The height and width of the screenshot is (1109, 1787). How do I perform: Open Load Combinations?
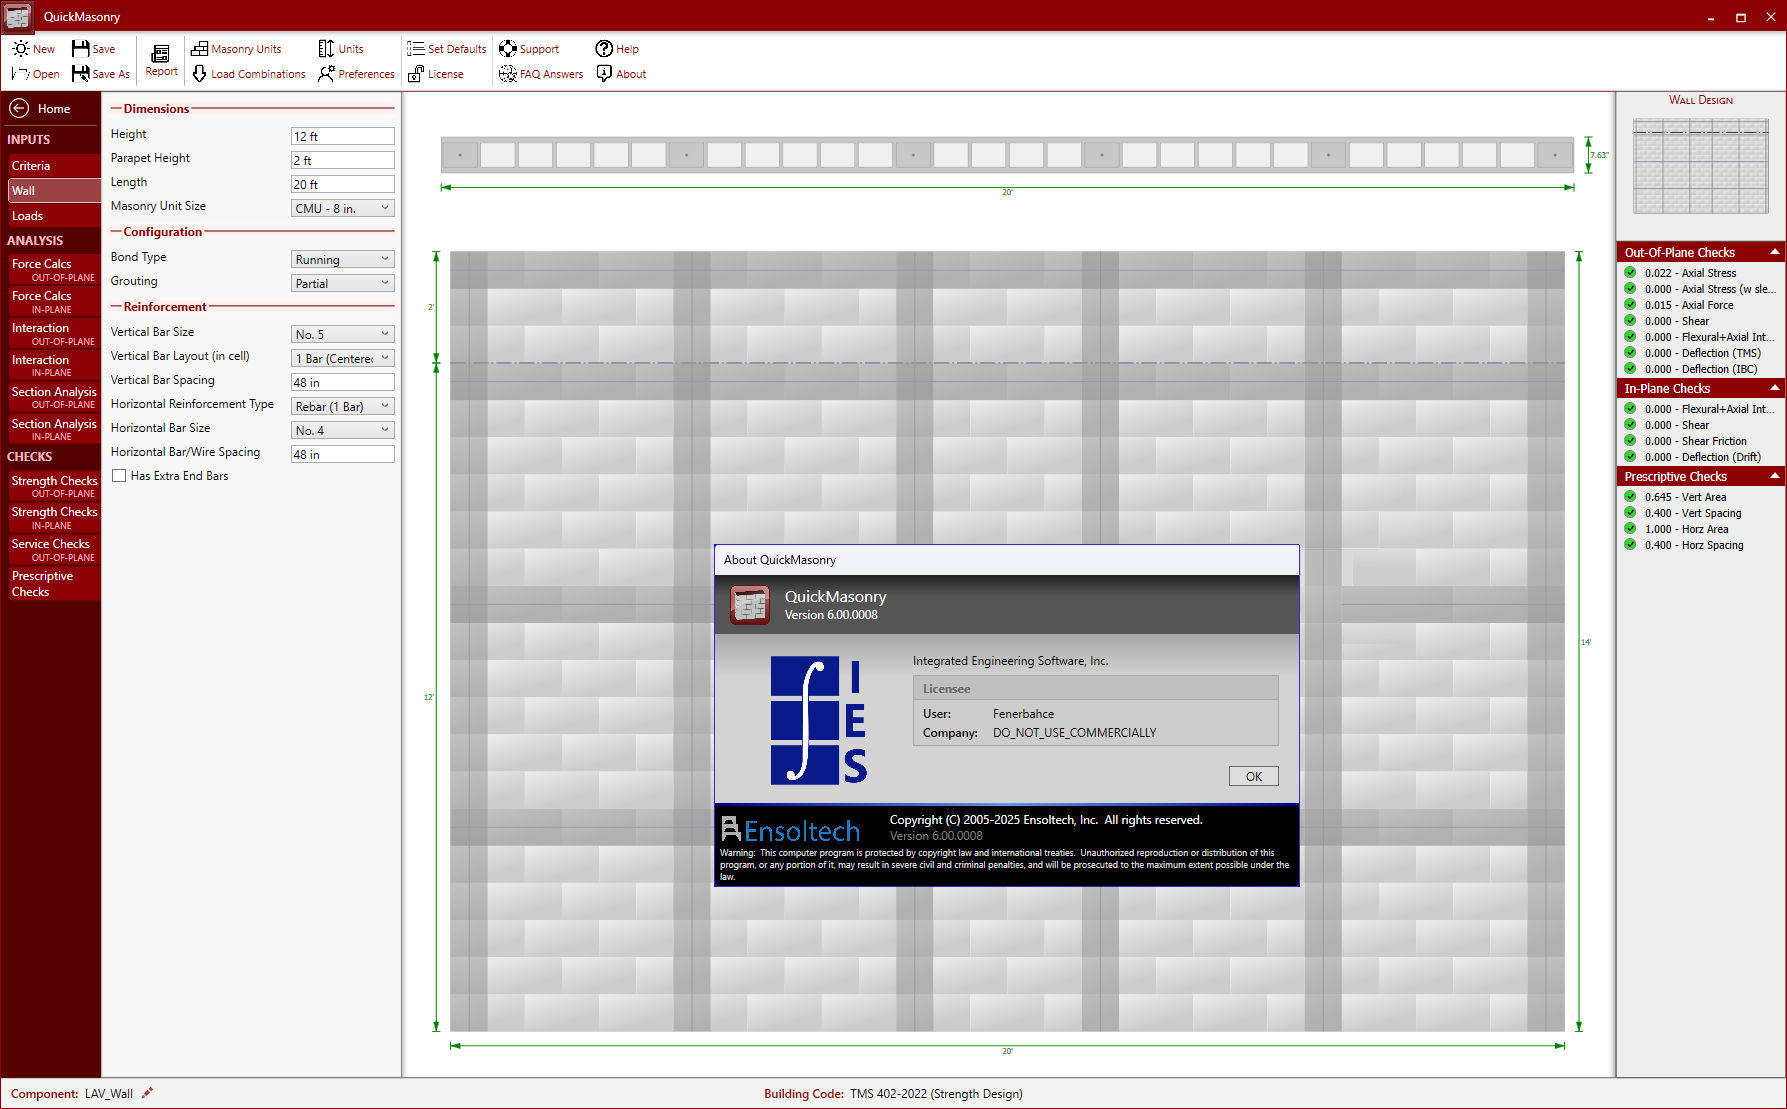tap(248, 73)
